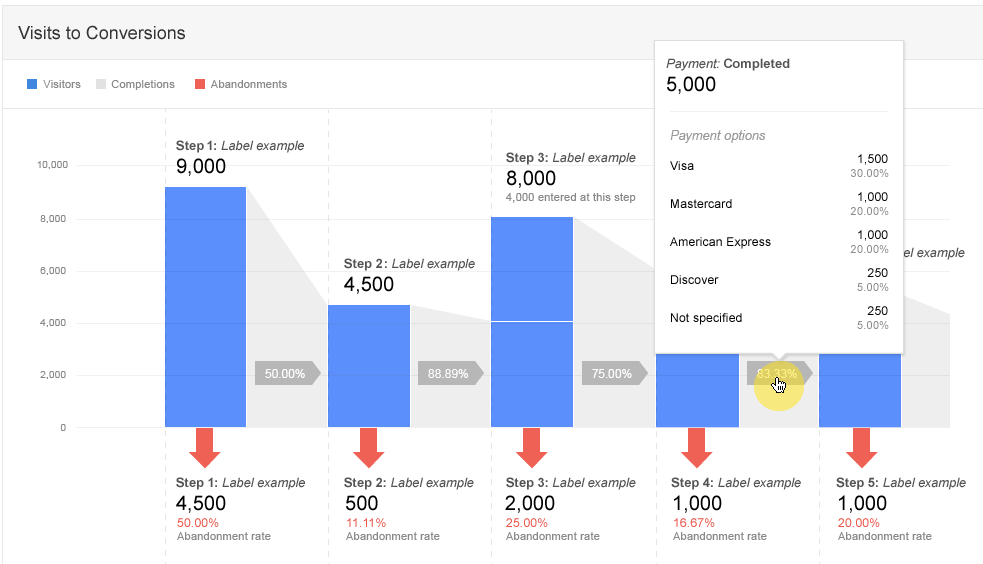Click the Visits to Conversions title
This screenshot has height=564, width=983.
point(102,33)
